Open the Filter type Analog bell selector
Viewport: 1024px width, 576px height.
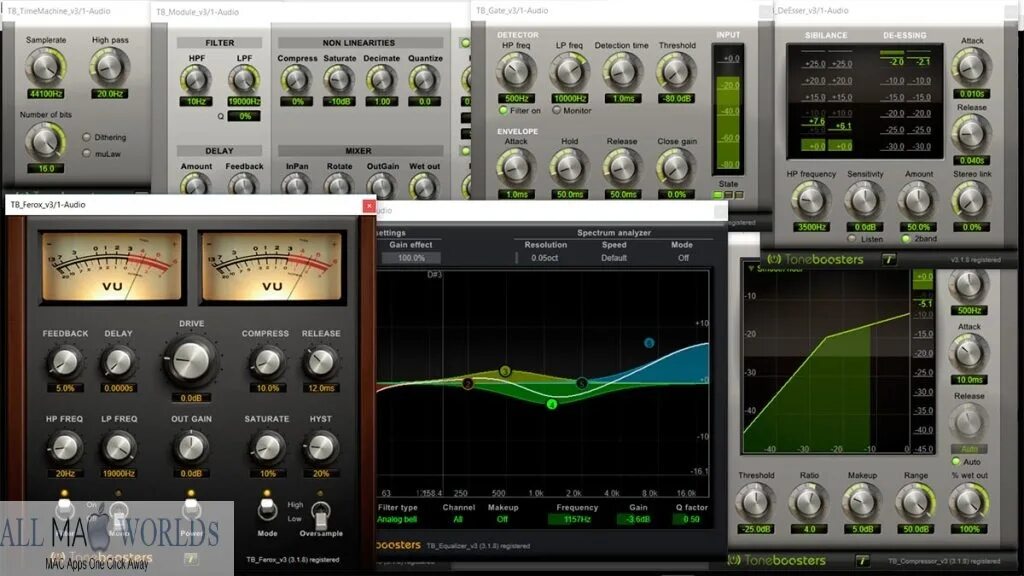pos(397,519)
